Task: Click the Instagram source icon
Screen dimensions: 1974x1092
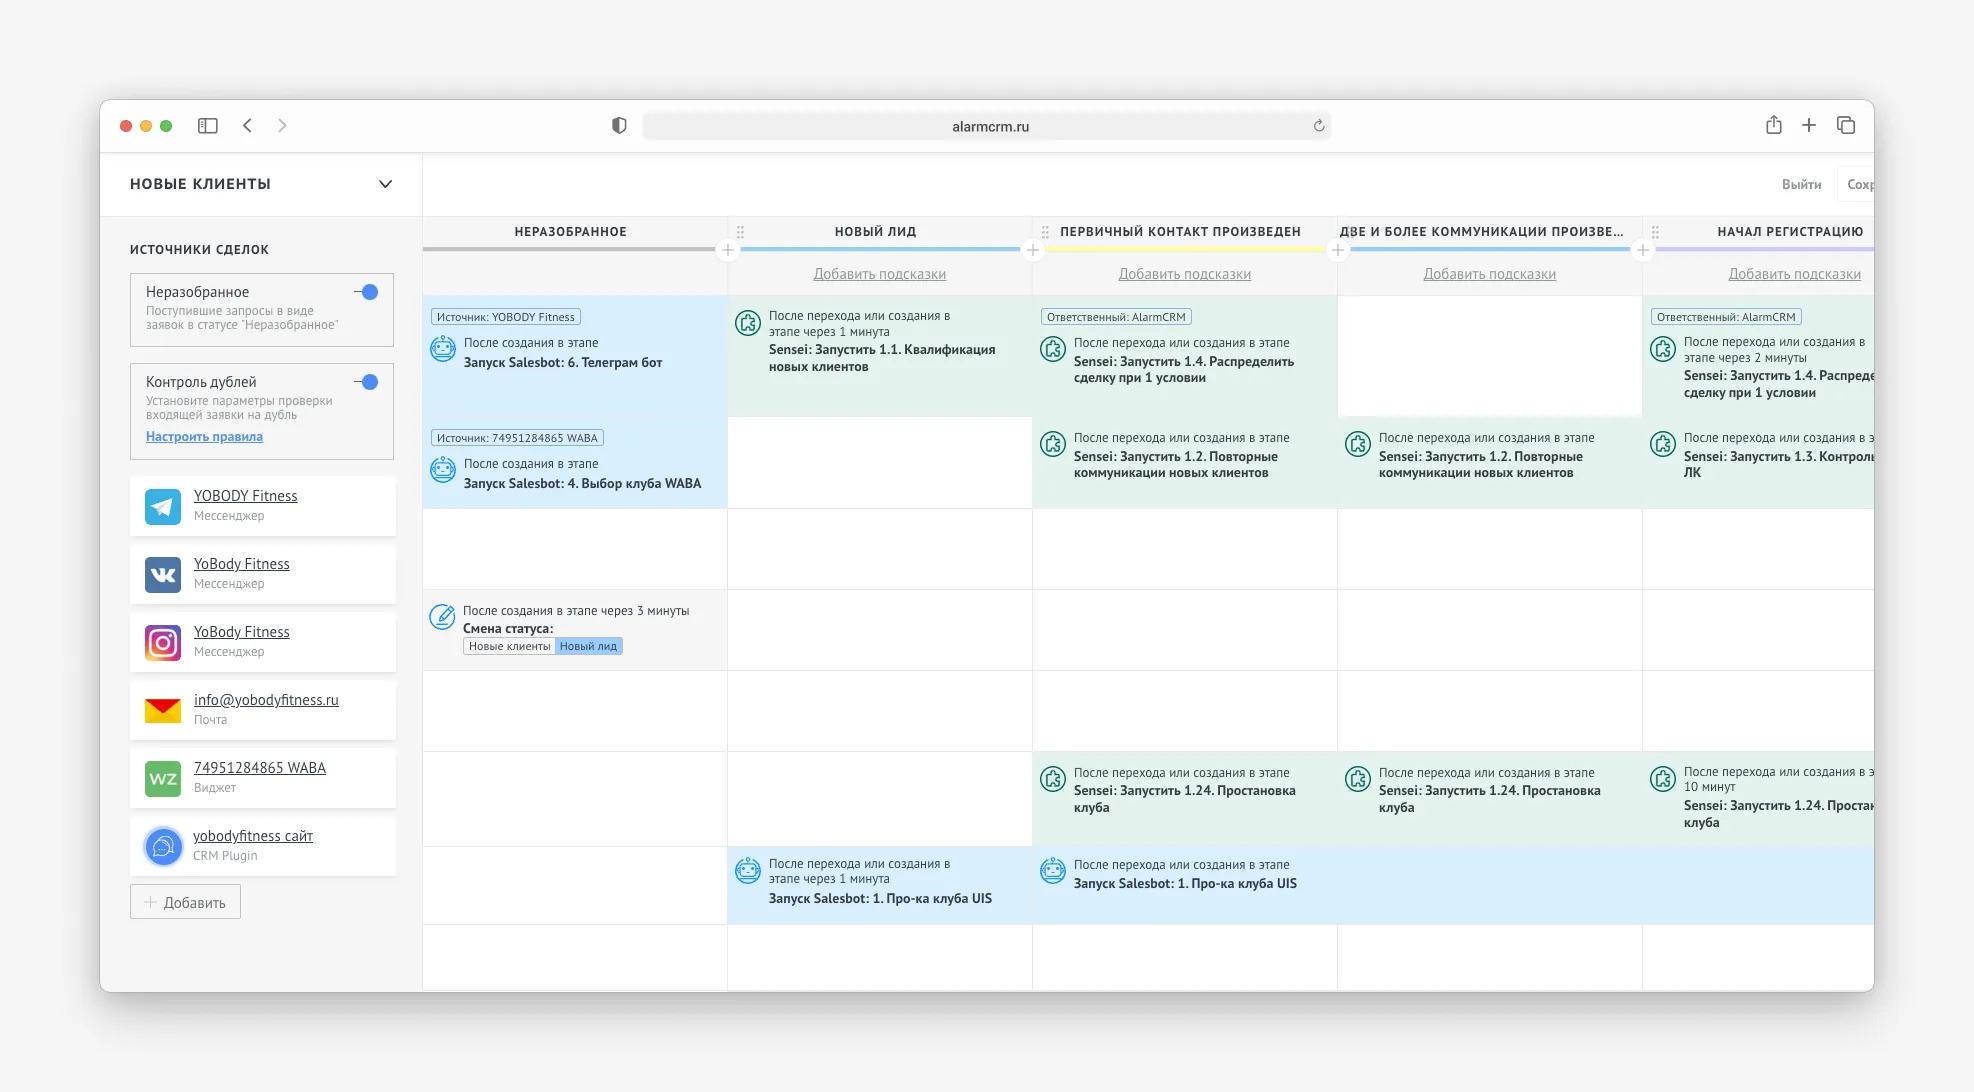Action: click(163, 642)
